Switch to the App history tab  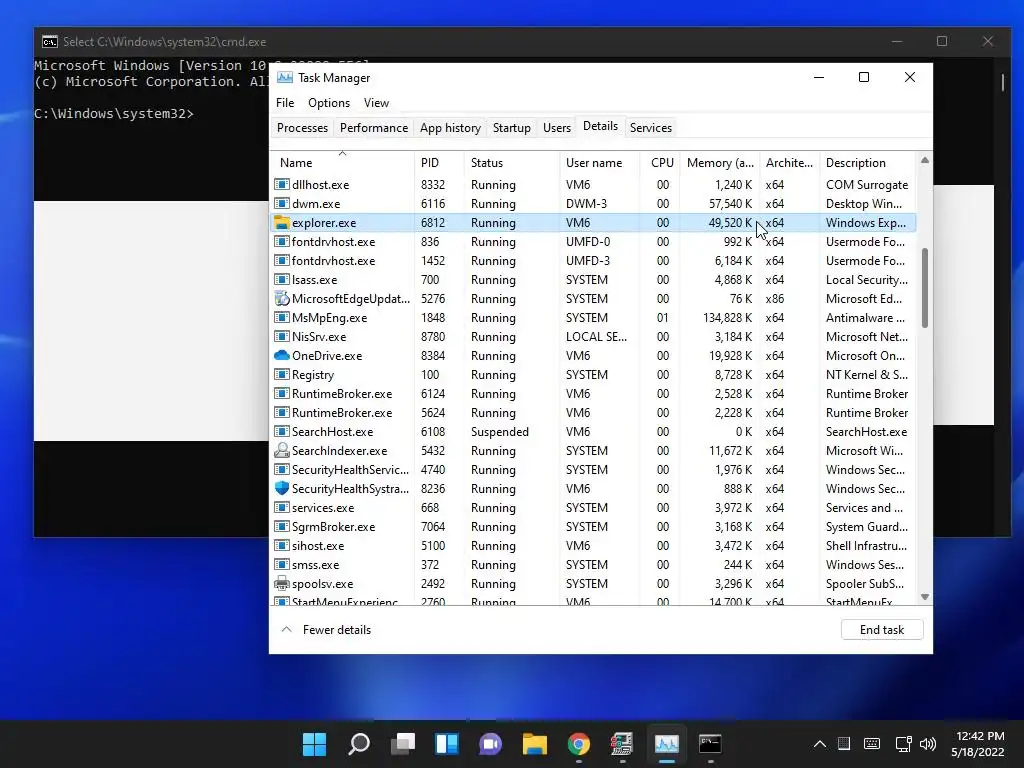click(x=450, y=128)
